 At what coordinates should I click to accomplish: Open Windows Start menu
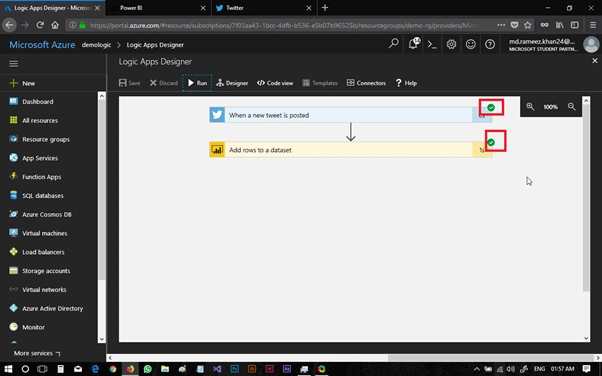(x=8, y=369)
